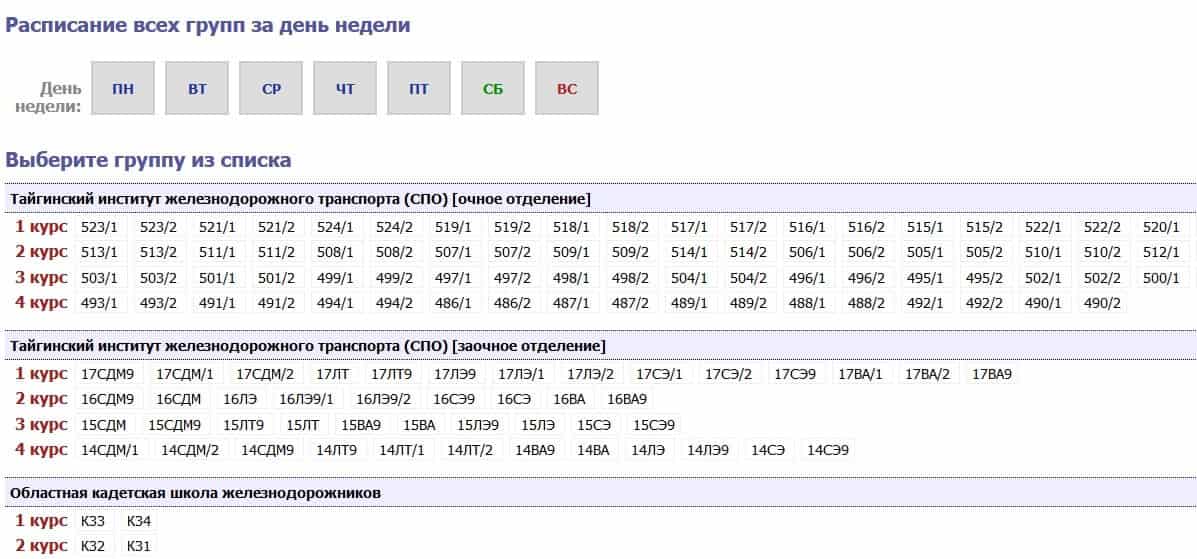Select correspondence group 17ЛТ
Image resolution: width=1197 pixels, height=559 pixels.
coord(333,374)
